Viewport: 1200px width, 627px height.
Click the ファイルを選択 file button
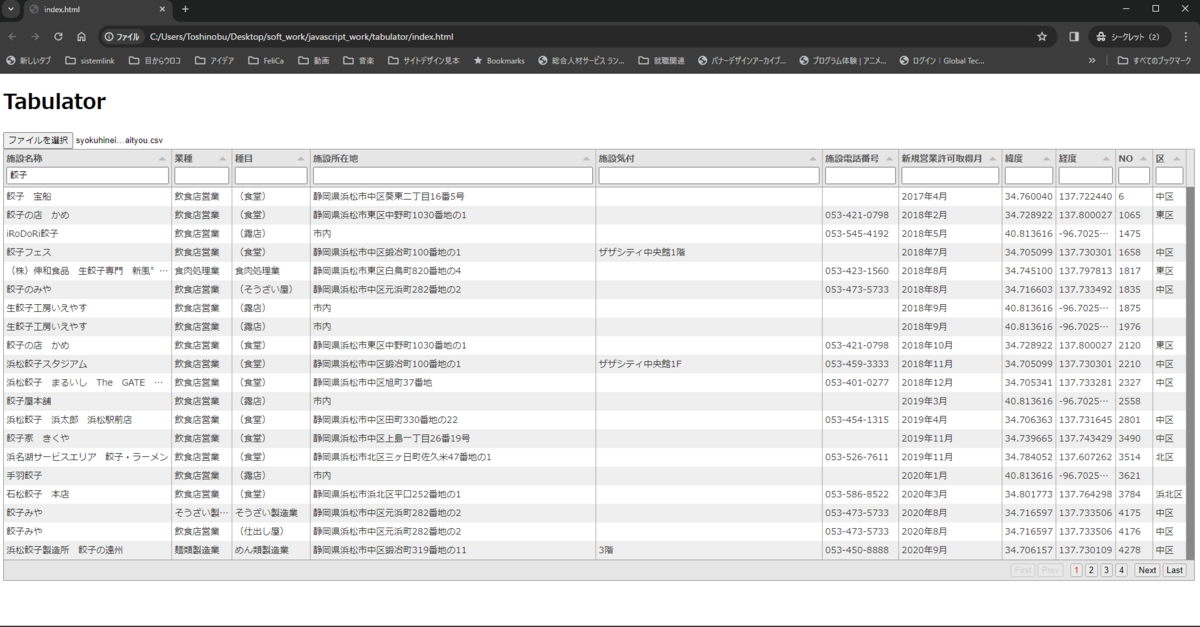pos(38,139)
